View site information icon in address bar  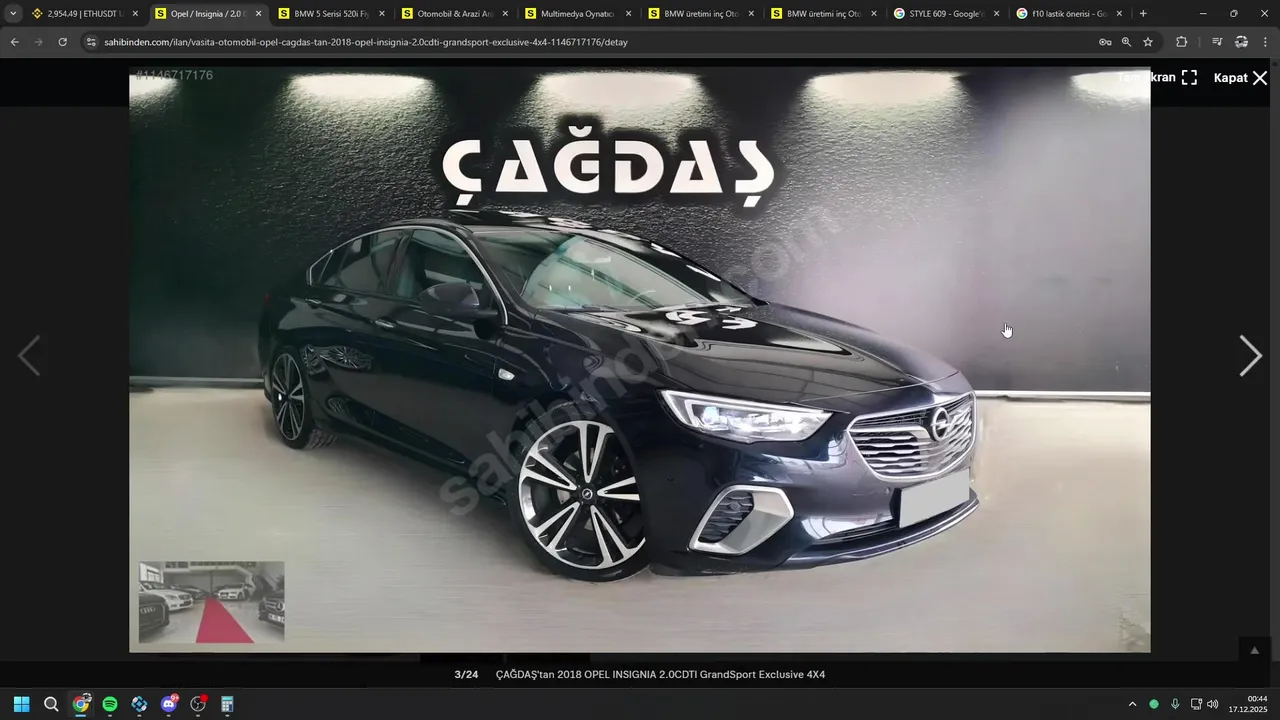point(91,42)
